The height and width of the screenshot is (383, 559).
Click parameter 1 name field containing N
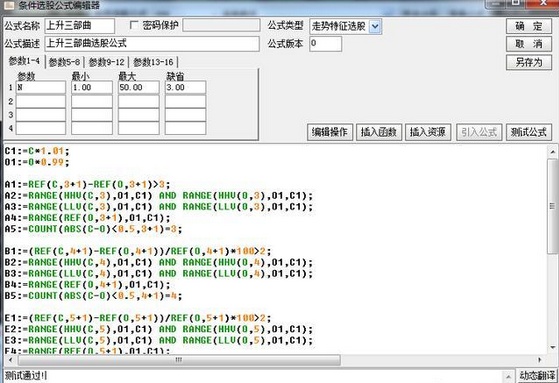[x=41, y=87]
